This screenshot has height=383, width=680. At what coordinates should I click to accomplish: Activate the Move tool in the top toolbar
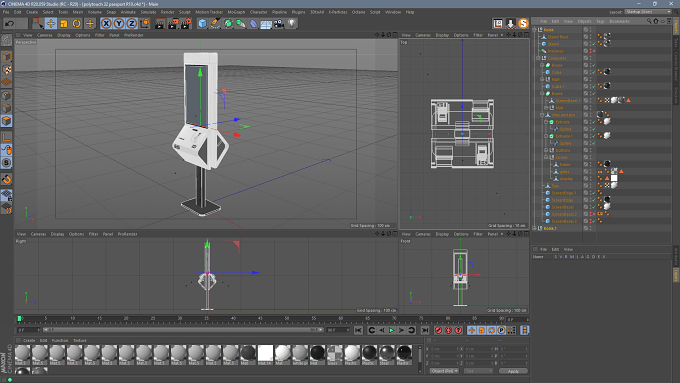pos(51,23)
